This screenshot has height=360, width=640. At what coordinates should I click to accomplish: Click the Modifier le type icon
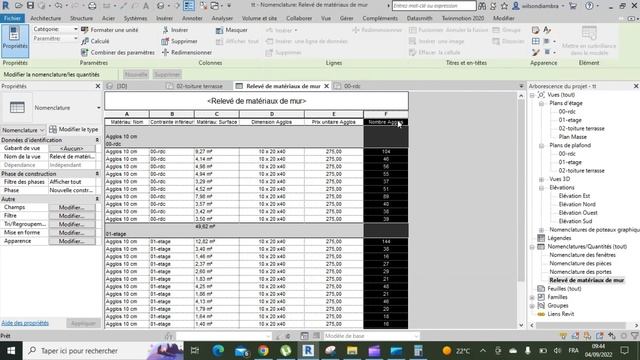point(53,129)
